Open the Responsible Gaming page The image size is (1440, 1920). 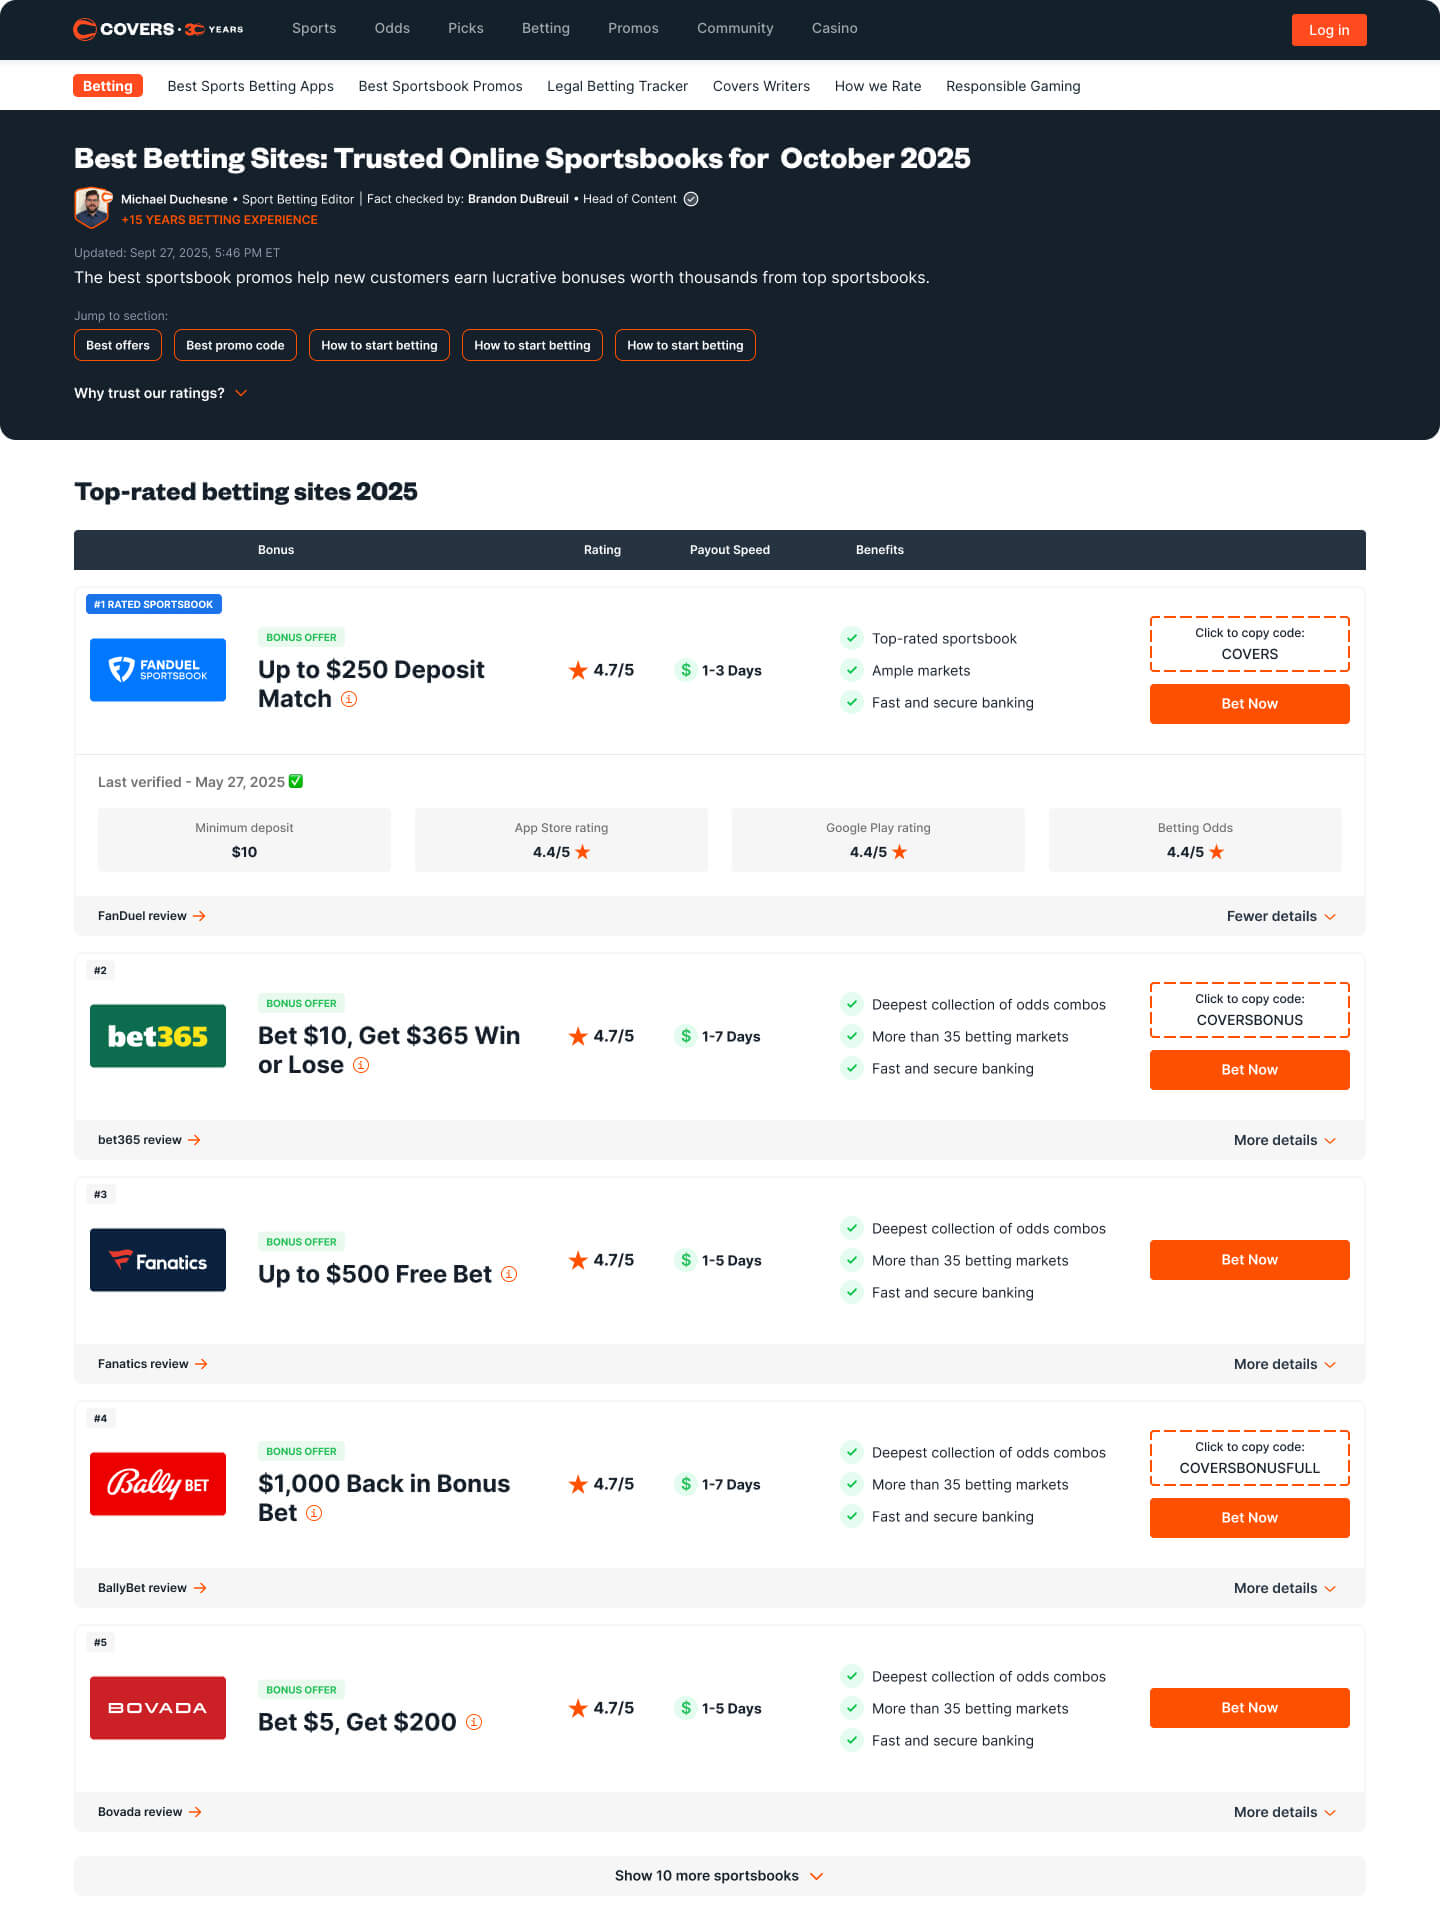pyautogui.click(x=1013, y=86)
